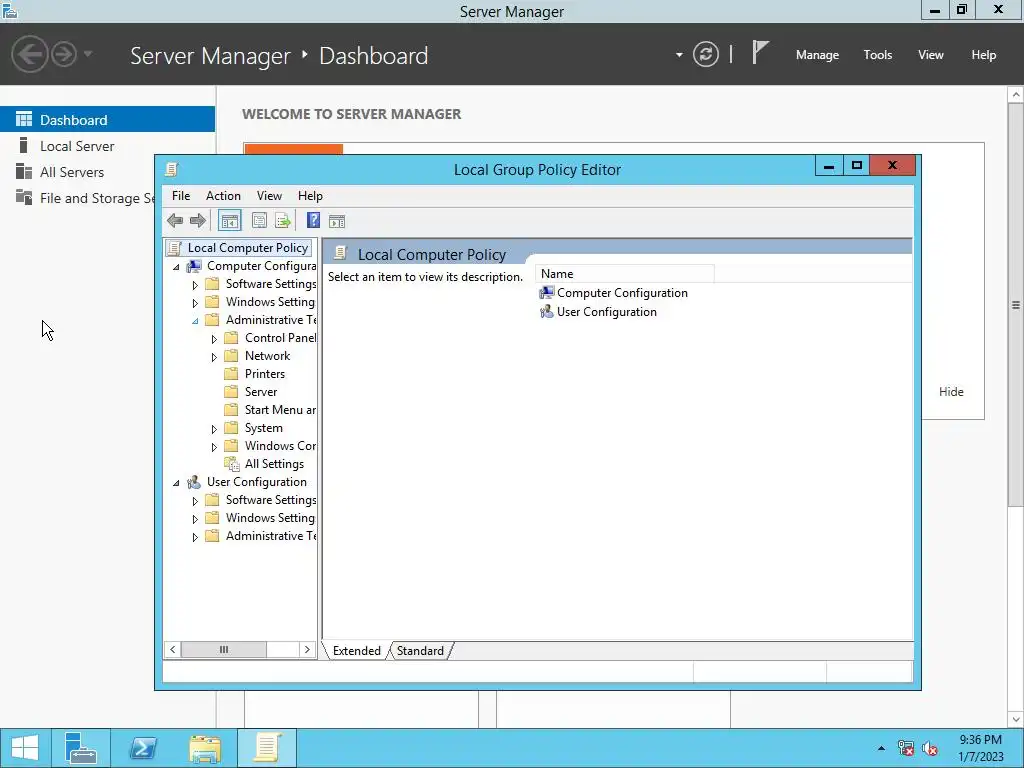The width and height of the screenshot is (1024, 768).
Task: Expand Administrative Templates under User Configuration
Action: (195, 537)
